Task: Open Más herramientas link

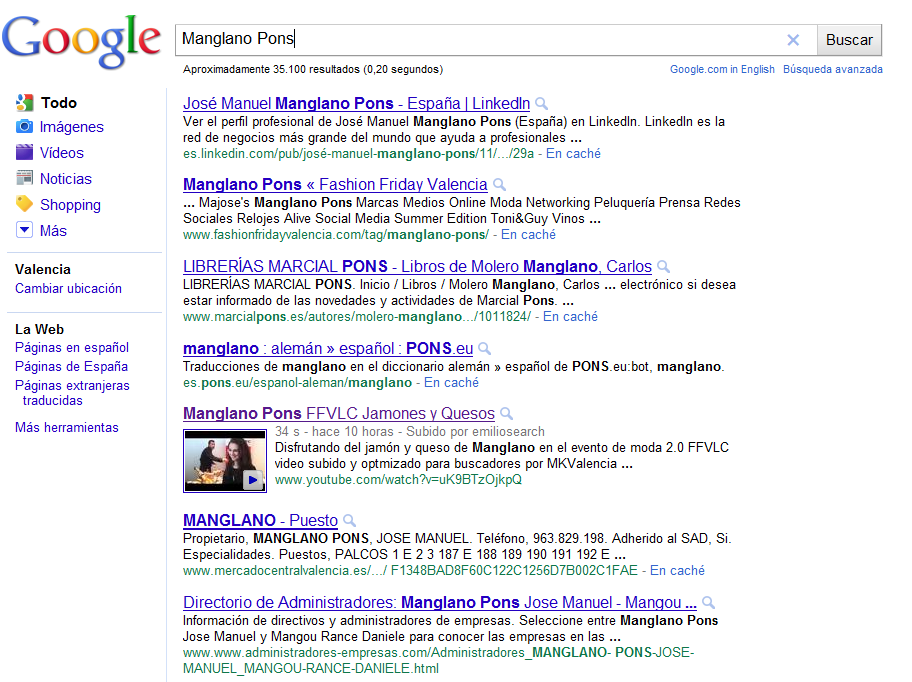Action: [x=66, y=427]
